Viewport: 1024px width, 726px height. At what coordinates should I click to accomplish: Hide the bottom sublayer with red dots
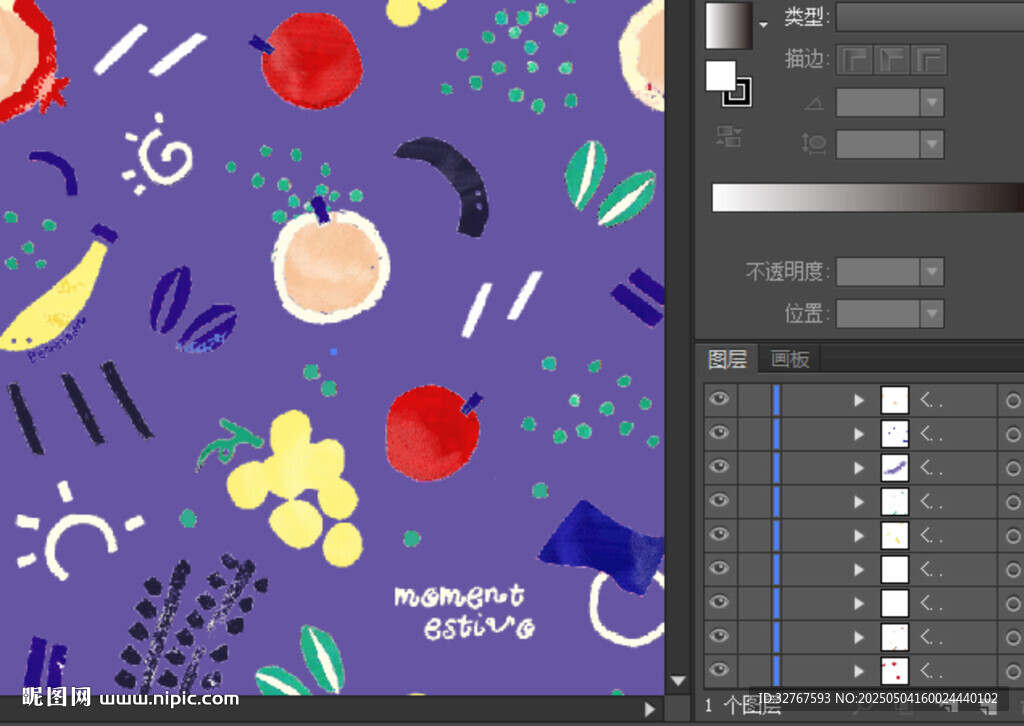[718, 669]
